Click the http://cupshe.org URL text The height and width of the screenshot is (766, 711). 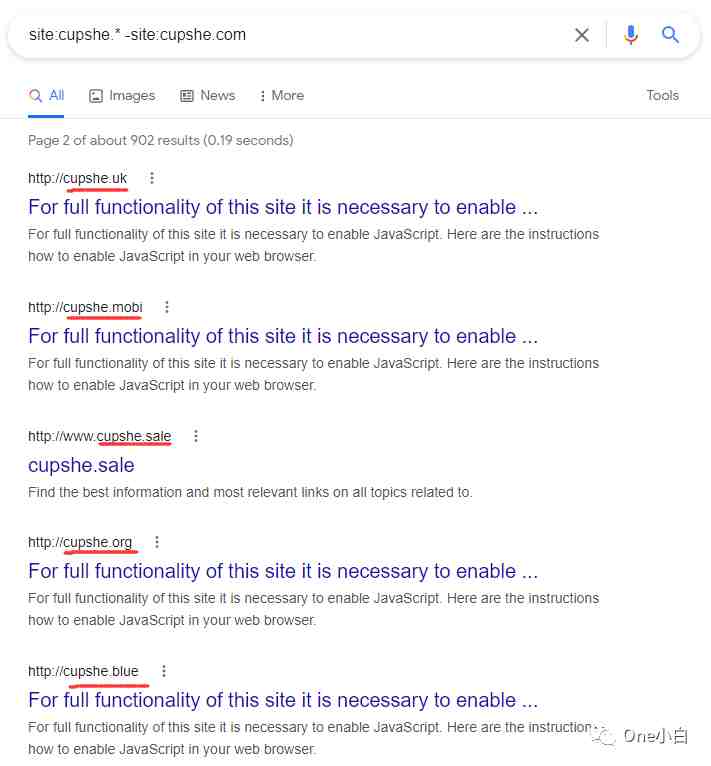(80, 542)
